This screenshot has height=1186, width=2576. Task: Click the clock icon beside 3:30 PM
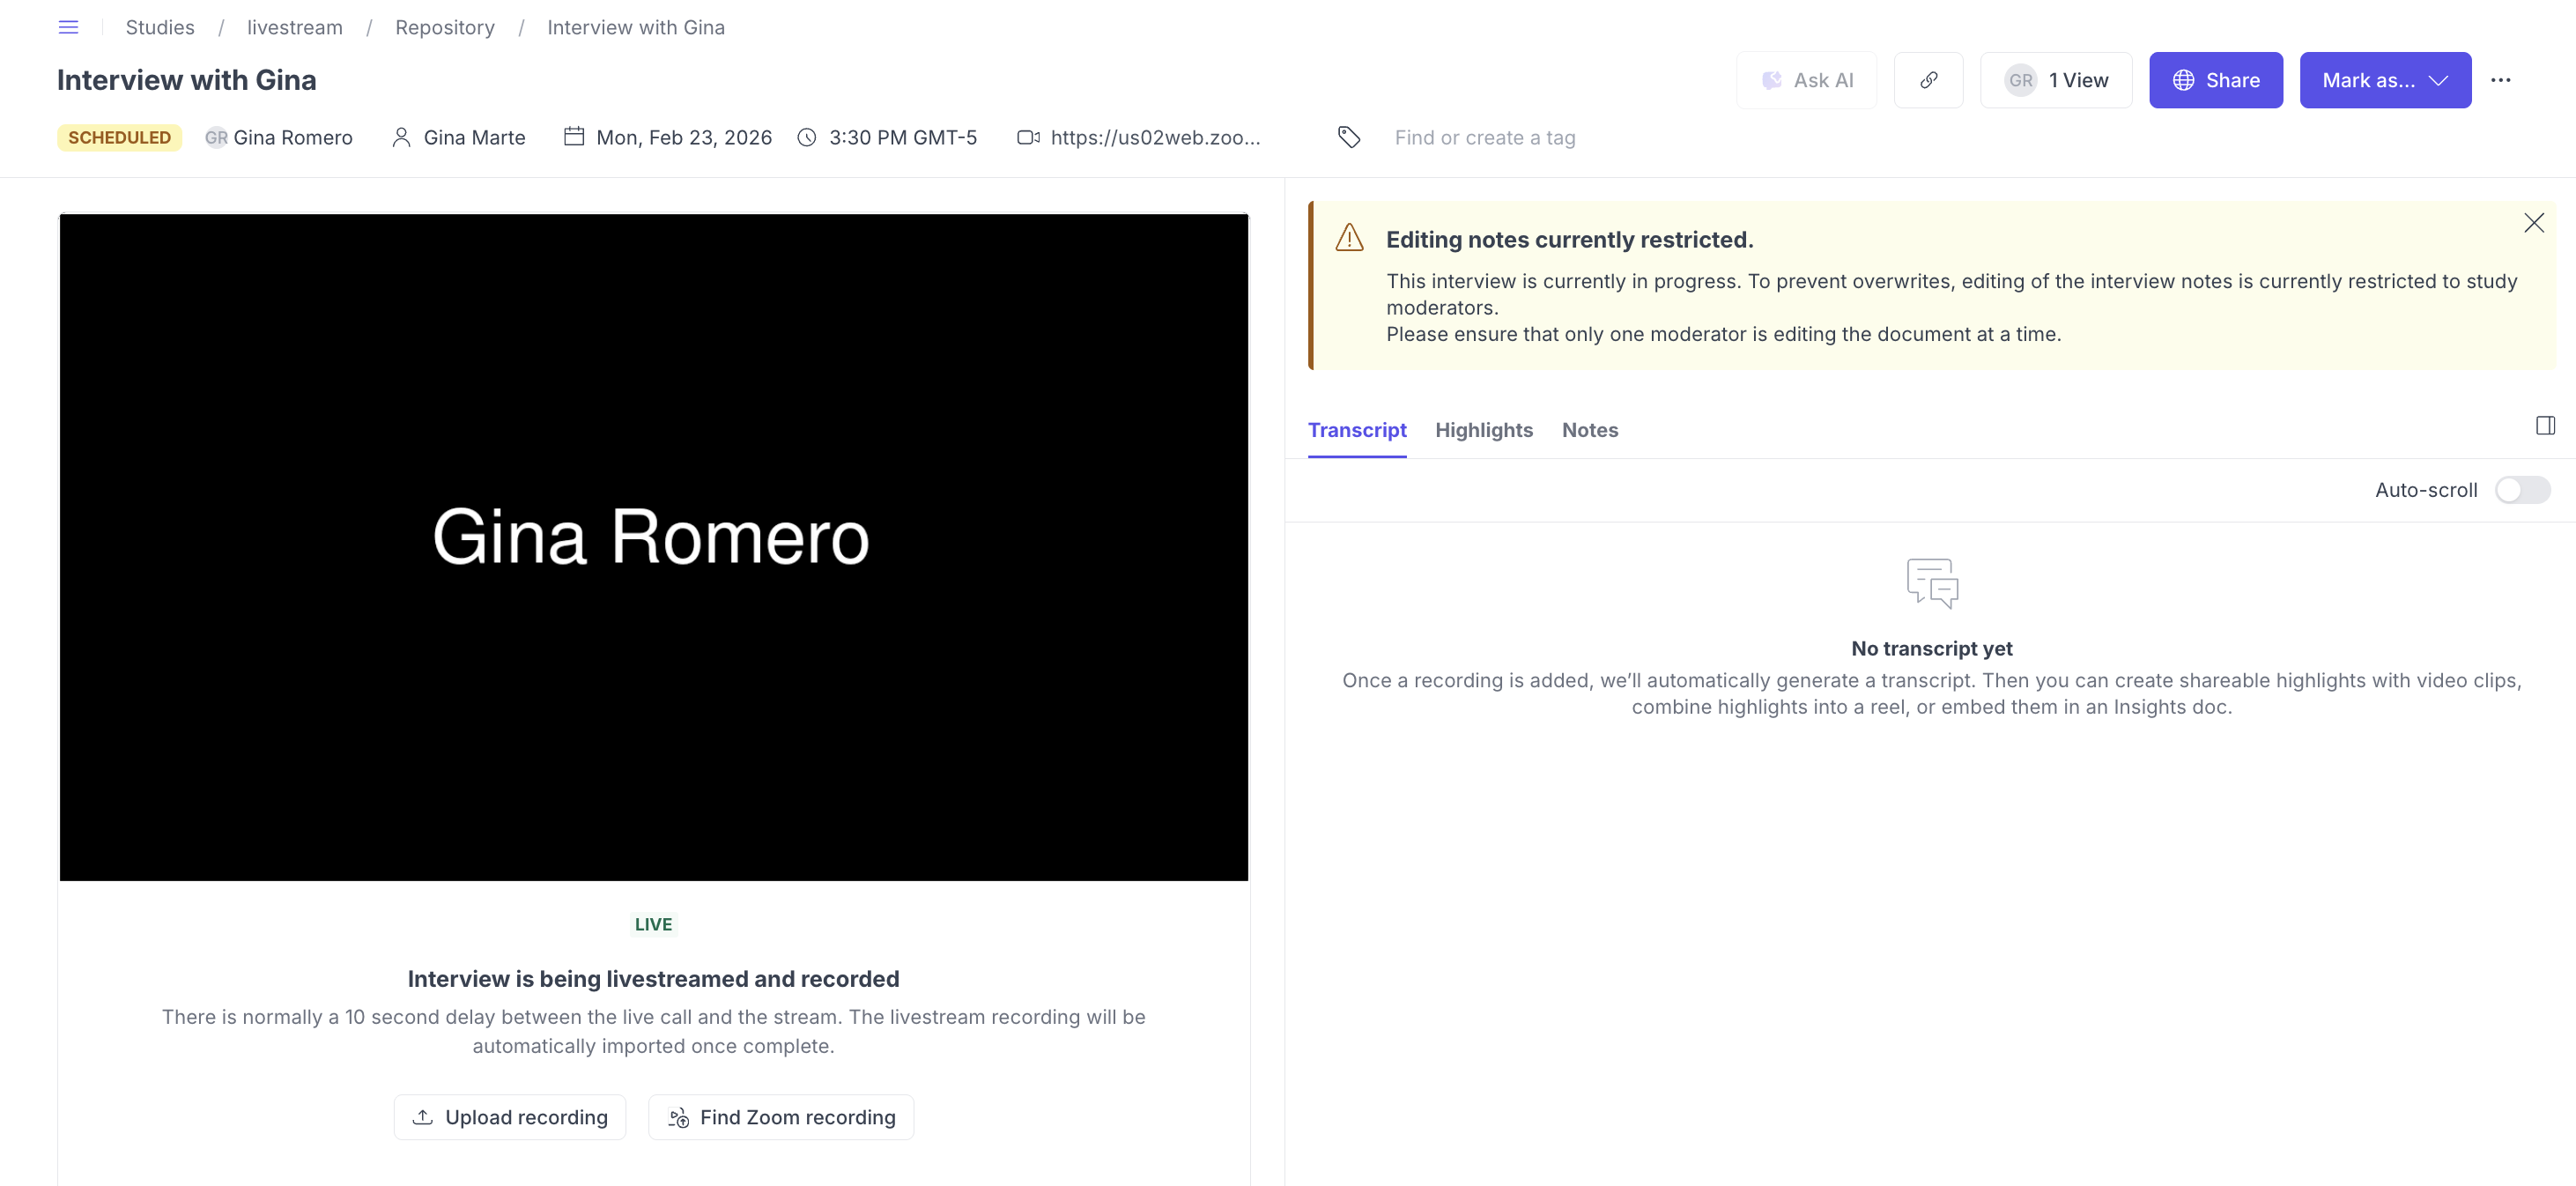point(807,137)
